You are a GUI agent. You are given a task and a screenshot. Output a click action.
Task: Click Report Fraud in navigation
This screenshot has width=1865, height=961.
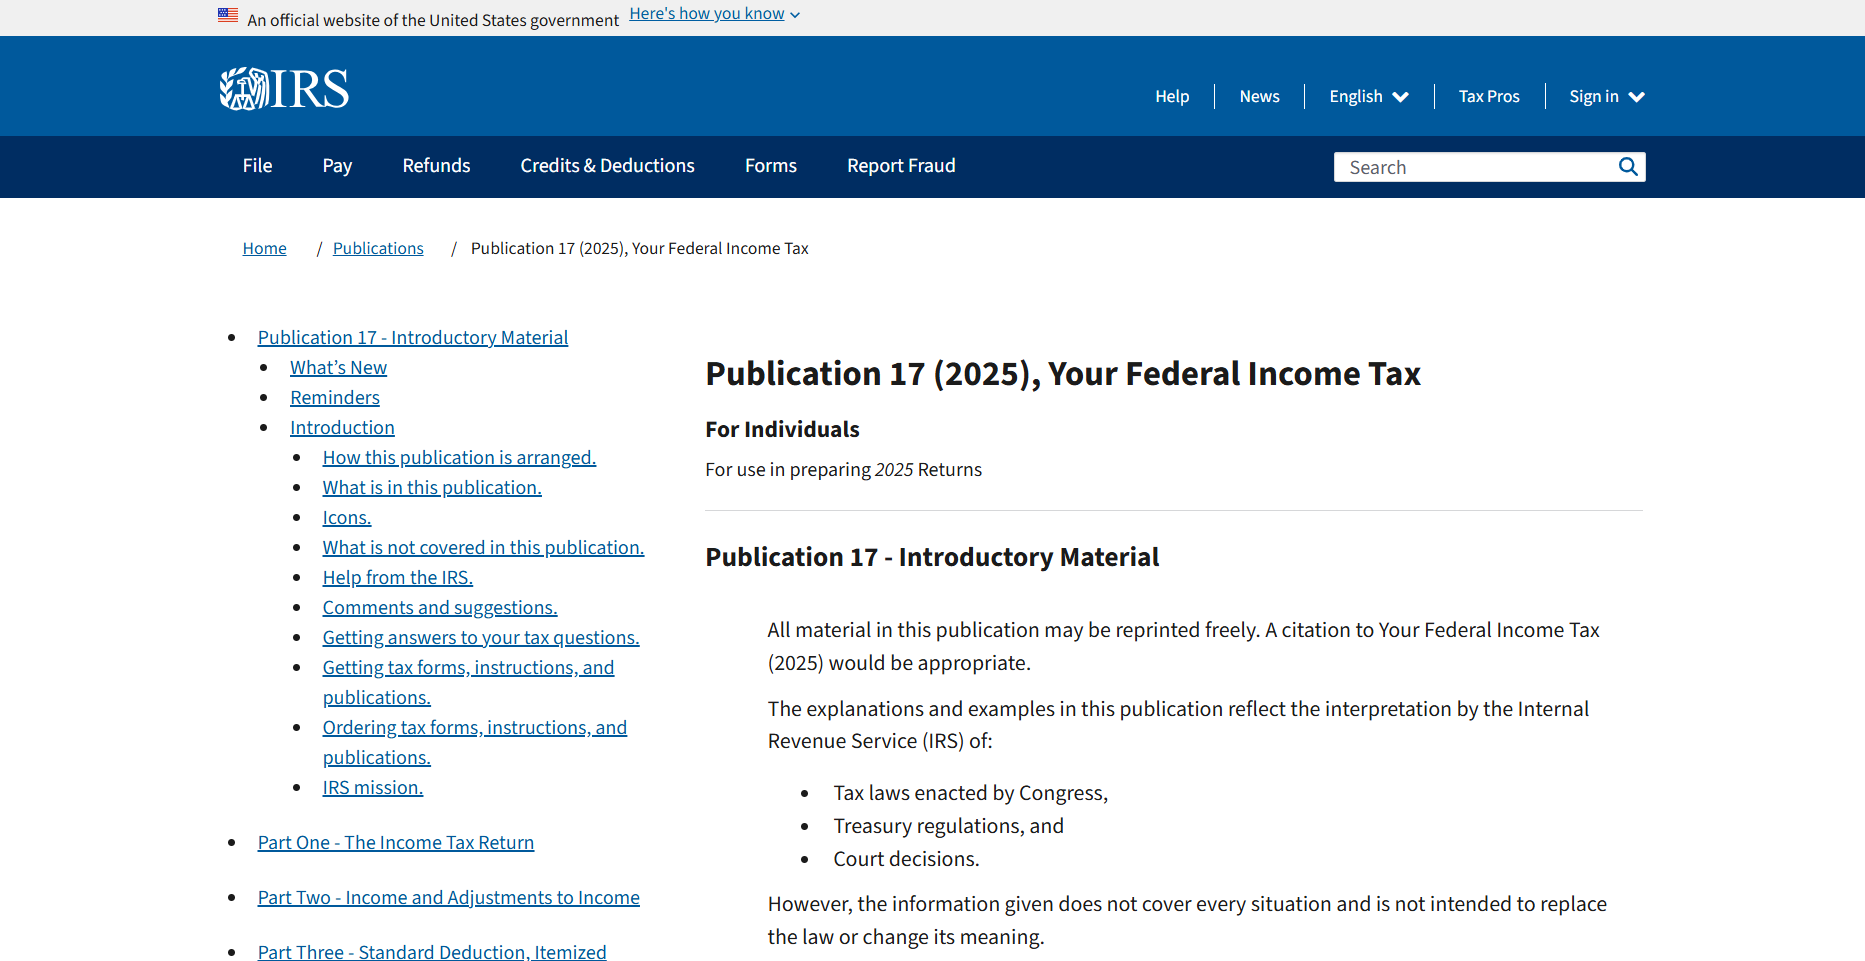[x=901, y=166]
